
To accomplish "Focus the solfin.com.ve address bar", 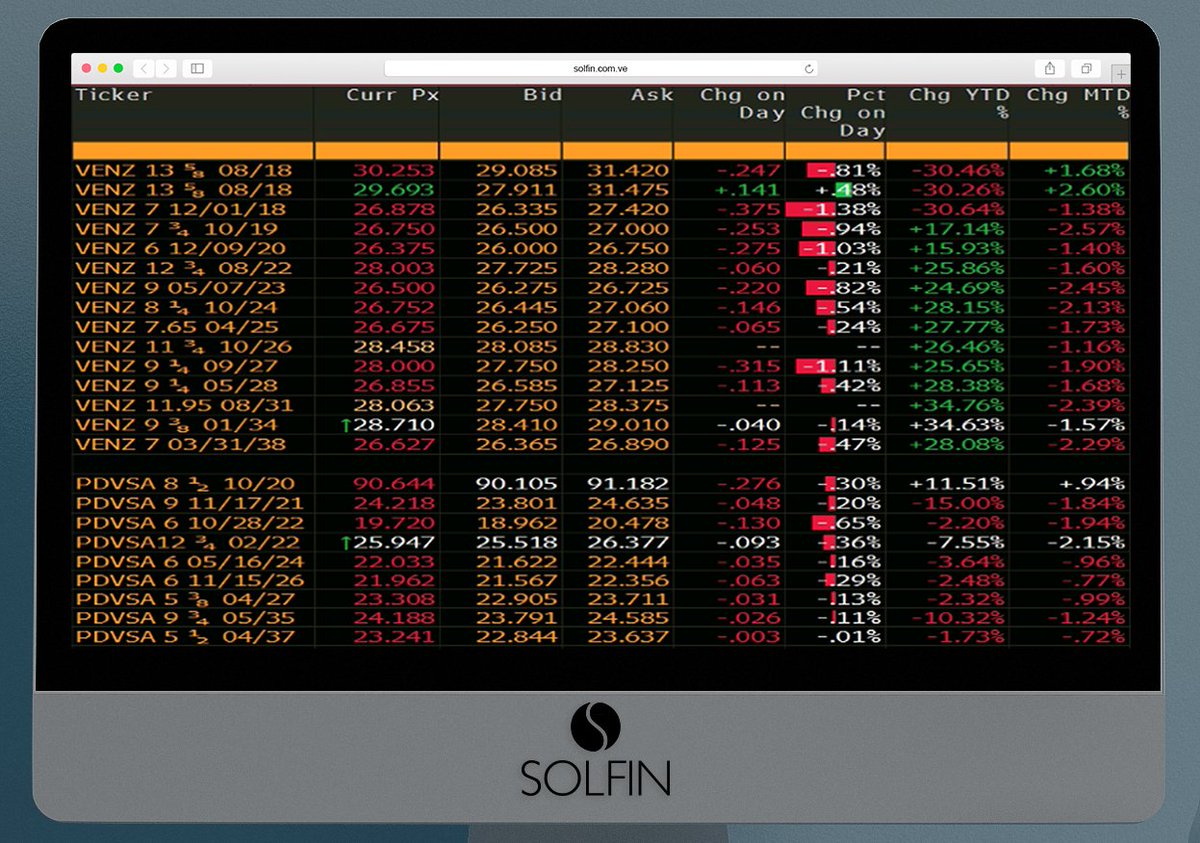I will click(x=601, y=69).
